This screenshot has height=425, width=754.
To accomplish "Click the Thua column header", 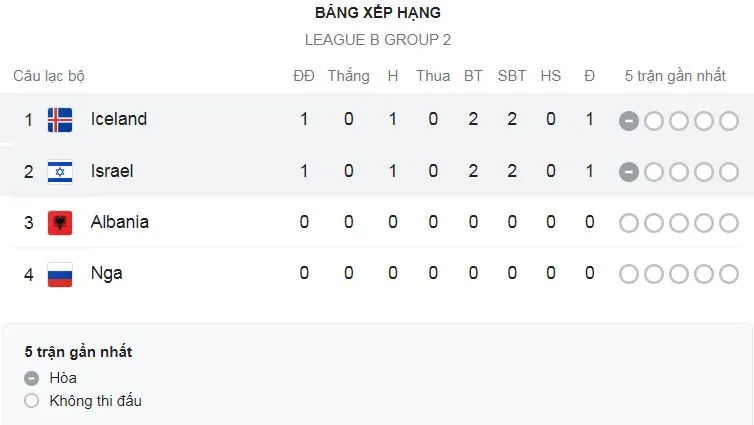I will [x=433, y=76].
